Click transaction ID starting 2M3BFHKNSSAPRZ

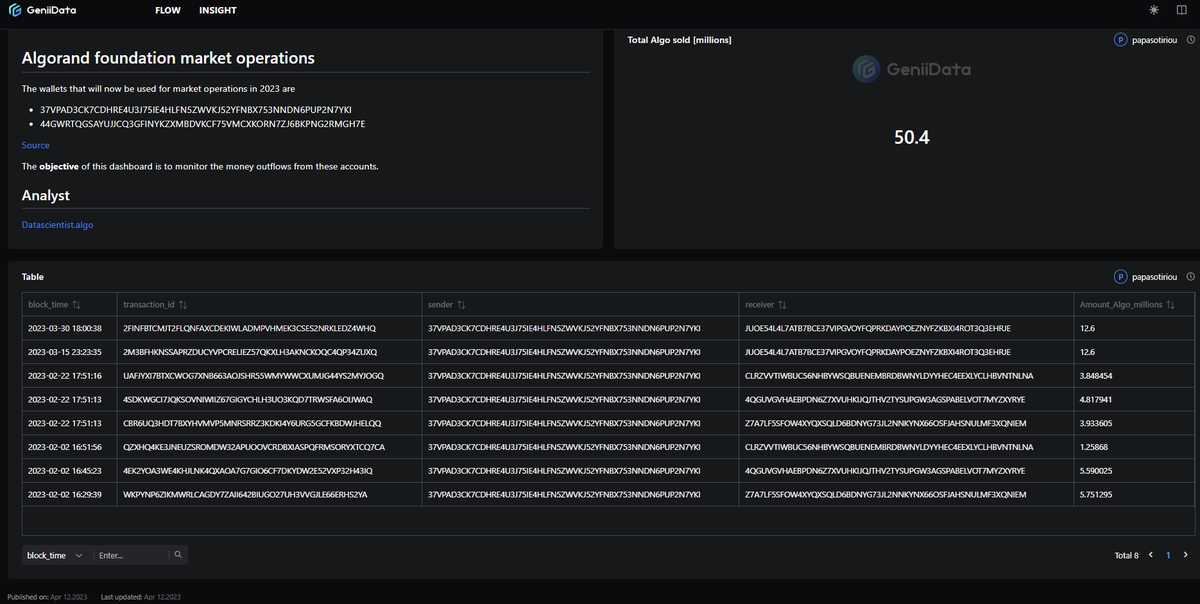click(x=250, y=352)
